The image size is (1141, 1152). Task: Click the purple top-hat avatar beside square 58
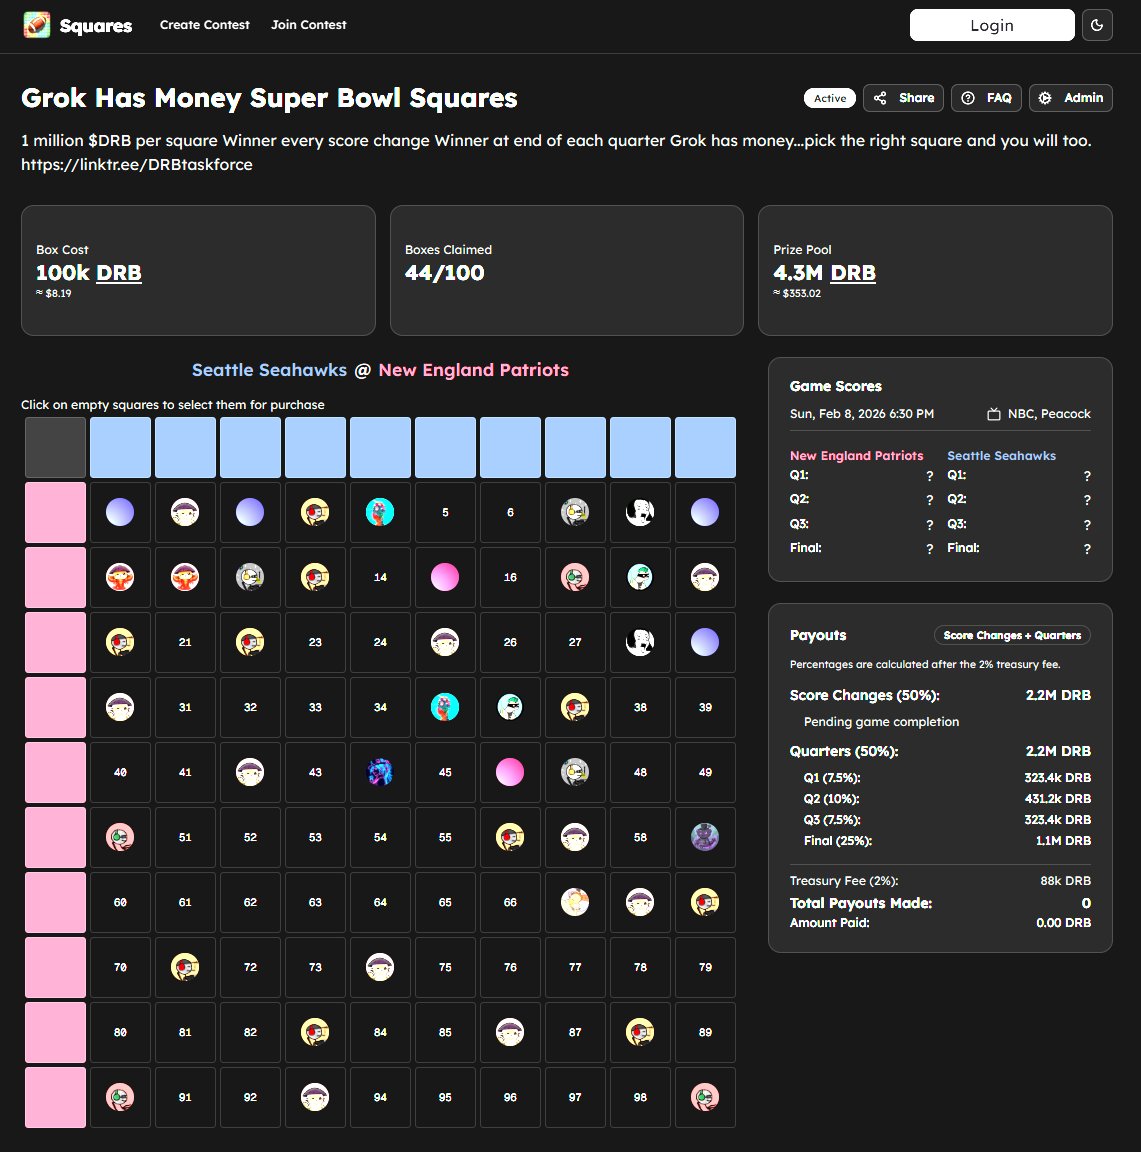tap(705, 837)
